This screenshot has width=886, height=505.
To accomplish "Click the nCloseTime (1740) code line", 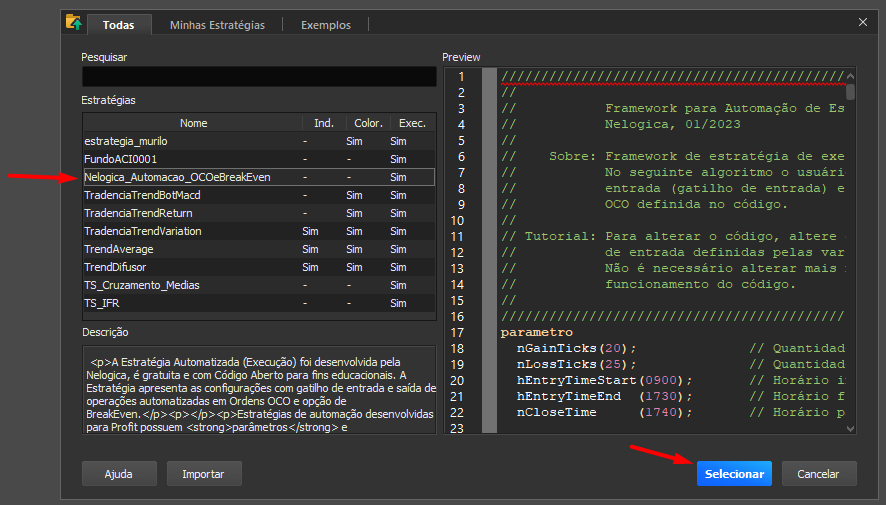I will pyautogui.click(x=604, y=412).
